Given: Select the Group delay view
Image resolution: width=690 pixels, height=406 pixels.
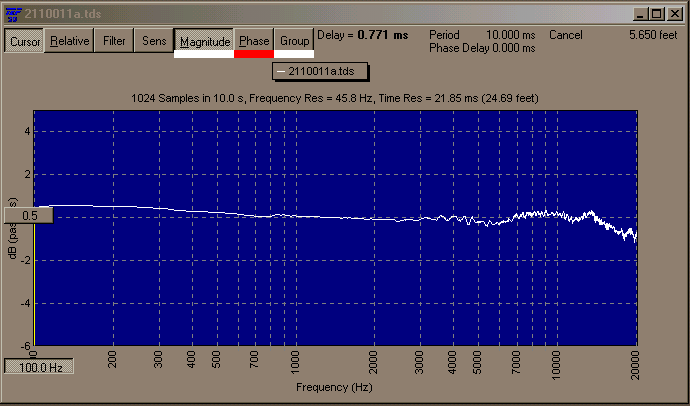Looking at the screenshot, I should [x=294, y=41].
